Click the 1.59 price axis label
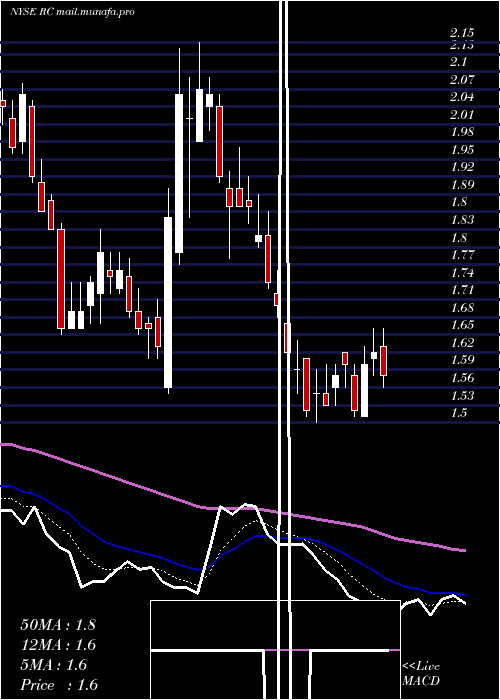500x700 pixels. pyautogui.click(x=462, y=360)
